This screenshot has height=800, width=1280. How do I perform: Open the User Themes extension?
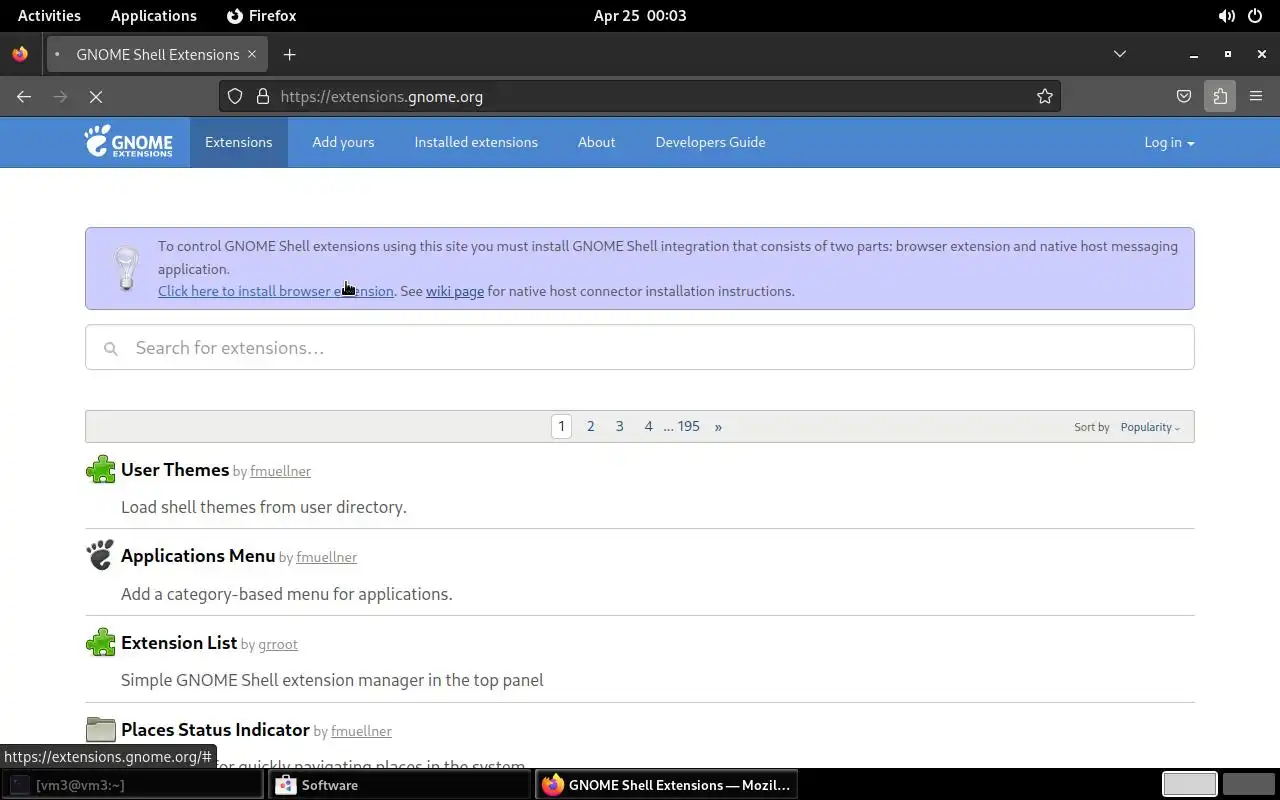tap(175, 469)
